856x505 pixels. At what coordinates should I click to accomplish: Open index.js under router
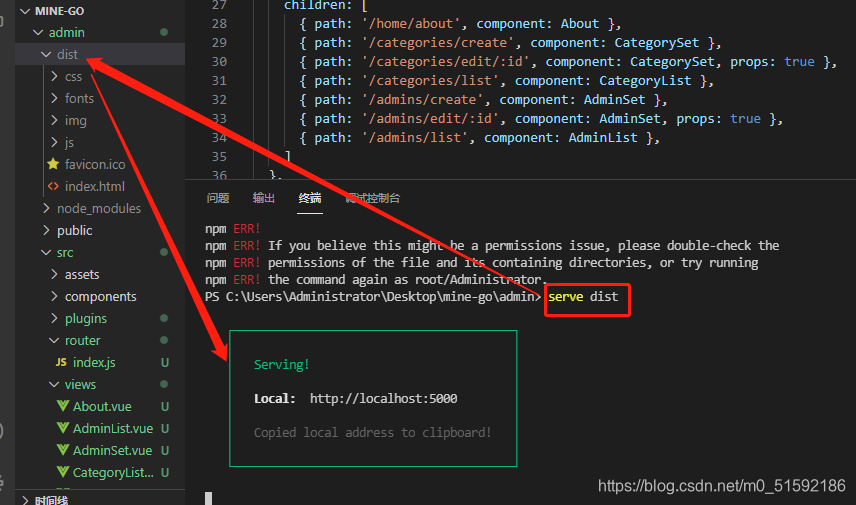pos(94,363)
